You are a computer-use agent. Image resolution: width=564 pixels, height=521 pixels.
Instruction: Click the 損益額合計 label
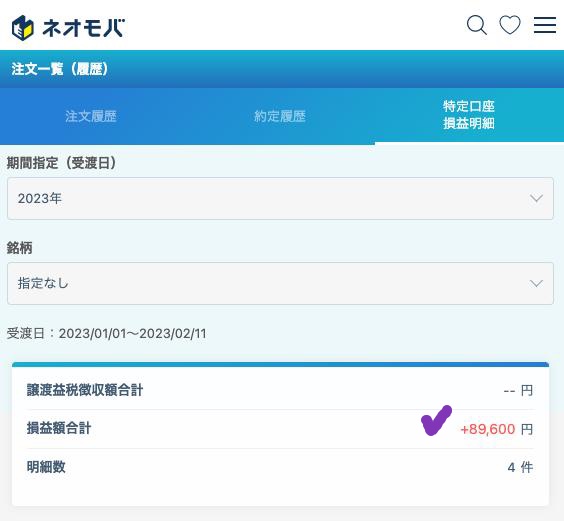pos(59,429)
